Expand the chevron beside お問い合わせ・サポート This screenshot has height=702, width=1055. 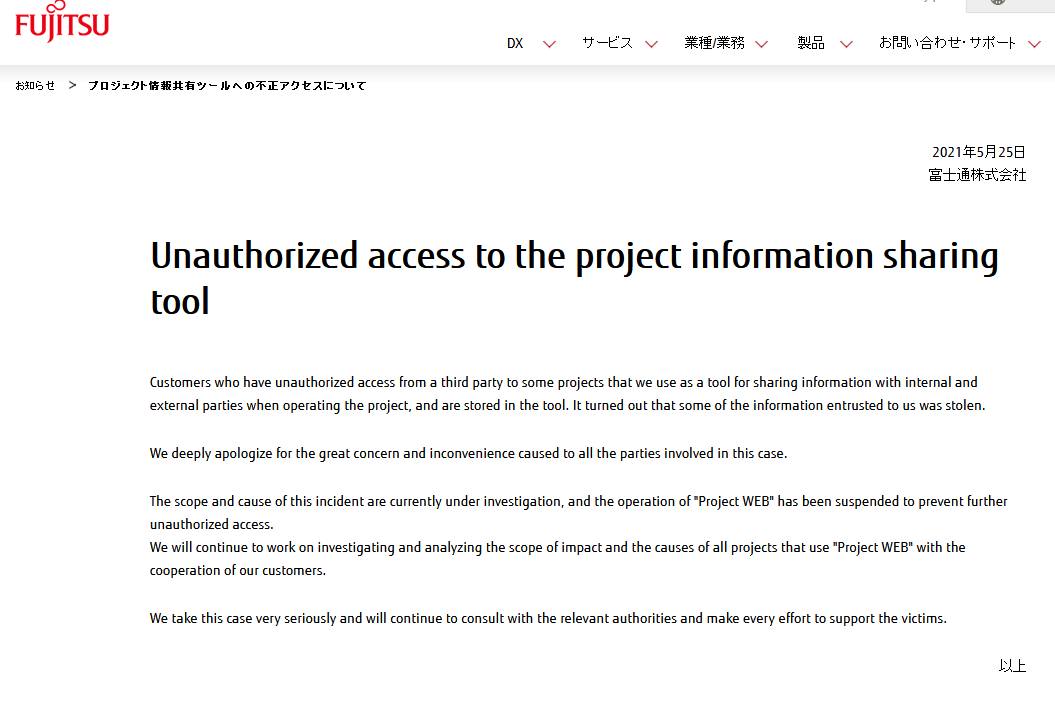(x=1034, y=44)
